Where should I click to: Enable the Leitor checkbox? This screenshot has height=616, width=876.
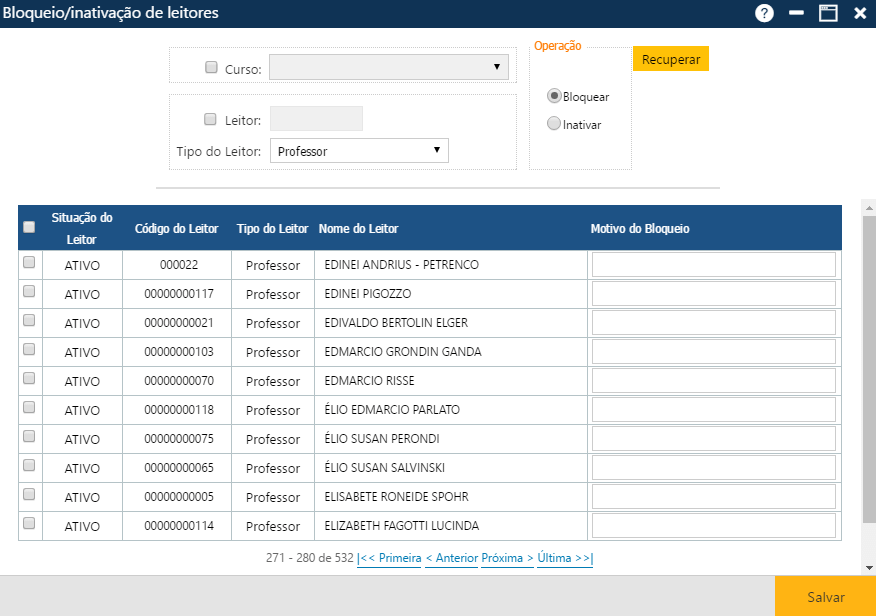210,118
